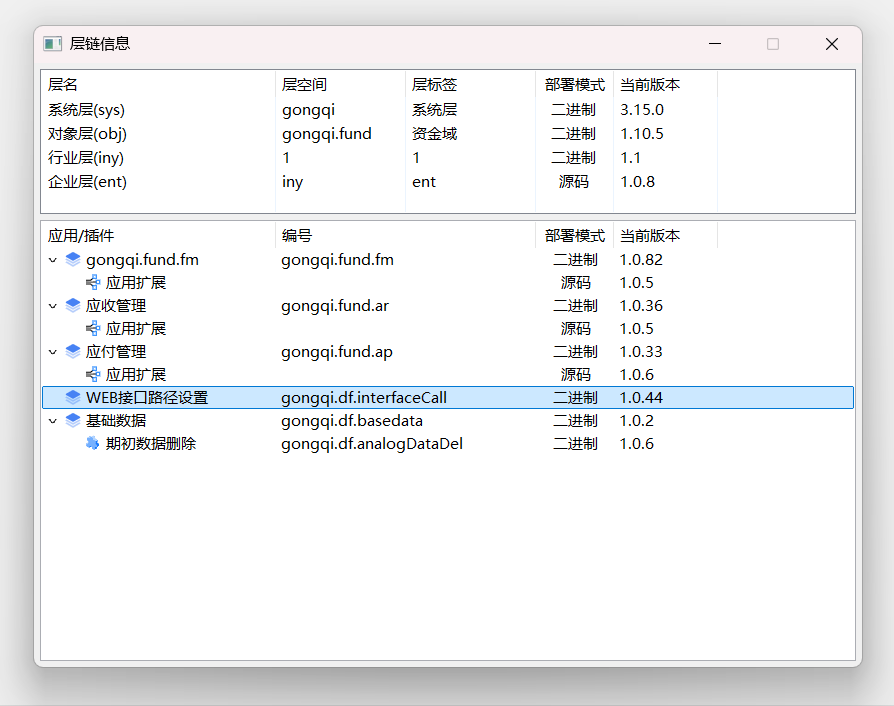894x706 pixels.
Task: Click the gongqi.fund.ar code cell
Action: coord(335,306)
